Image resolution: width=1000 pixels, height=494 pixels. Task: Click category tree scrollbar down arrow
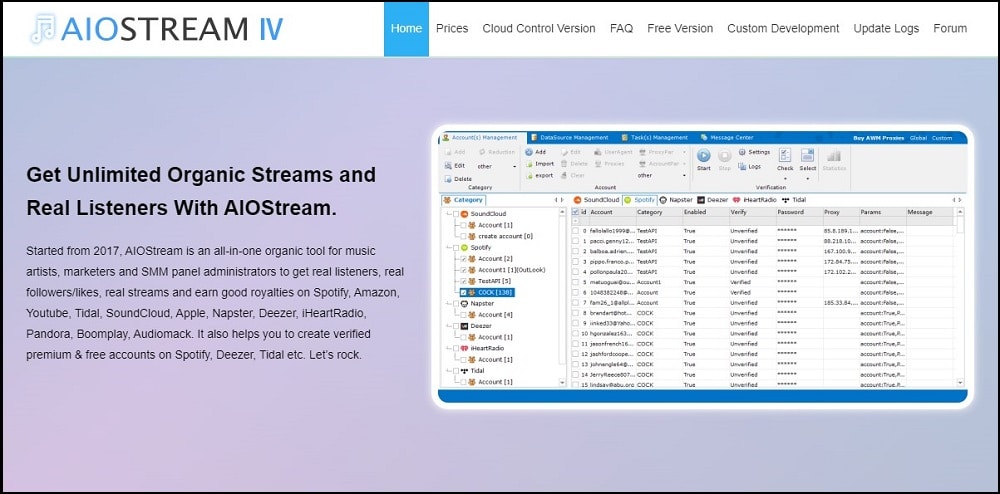coord(562,382)
